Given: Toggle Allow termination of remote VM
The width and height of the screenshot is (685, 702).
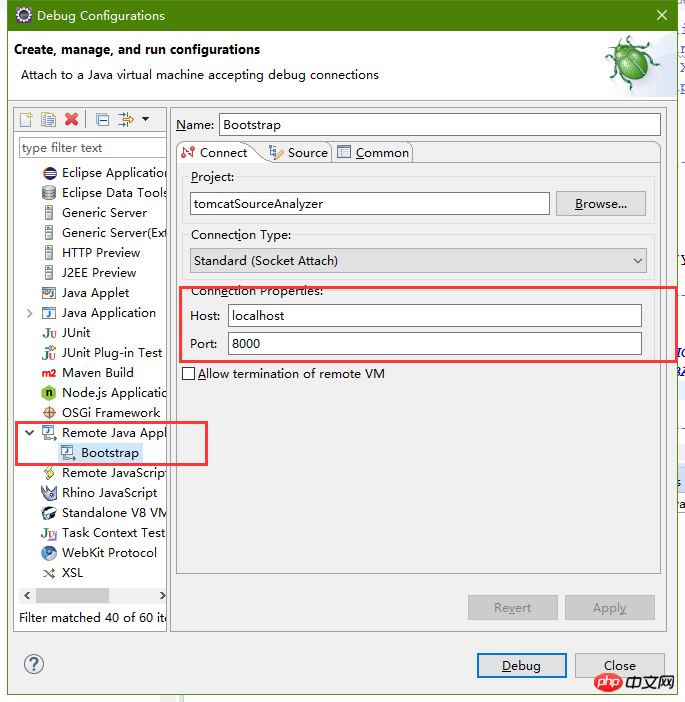Looking at the screenshot, I should tap(188, 373).
